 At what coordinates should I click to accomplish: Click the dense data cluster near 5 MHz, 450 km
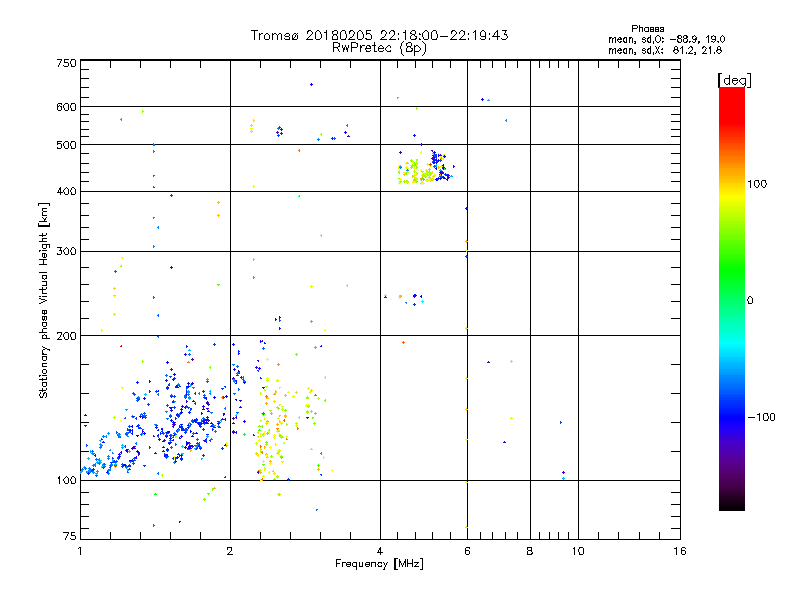point(426,167)
